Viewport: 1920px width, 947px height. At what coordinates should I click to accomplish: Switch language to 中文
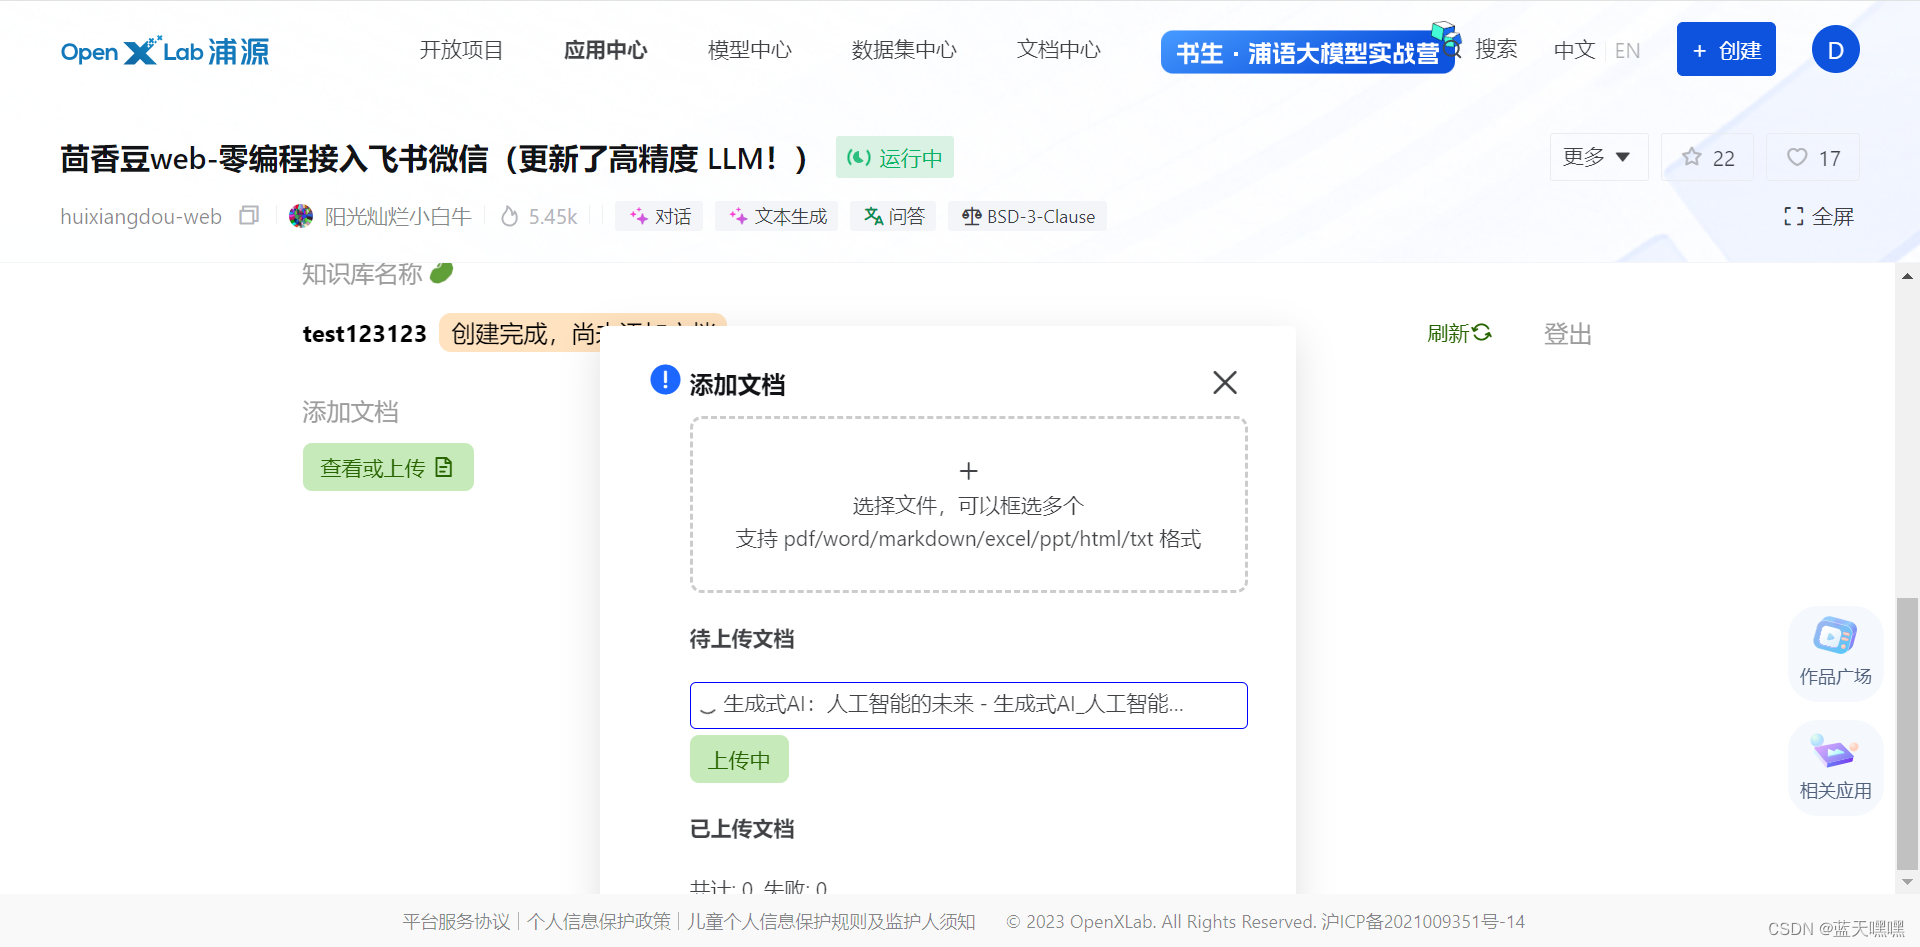point(1574,50)
